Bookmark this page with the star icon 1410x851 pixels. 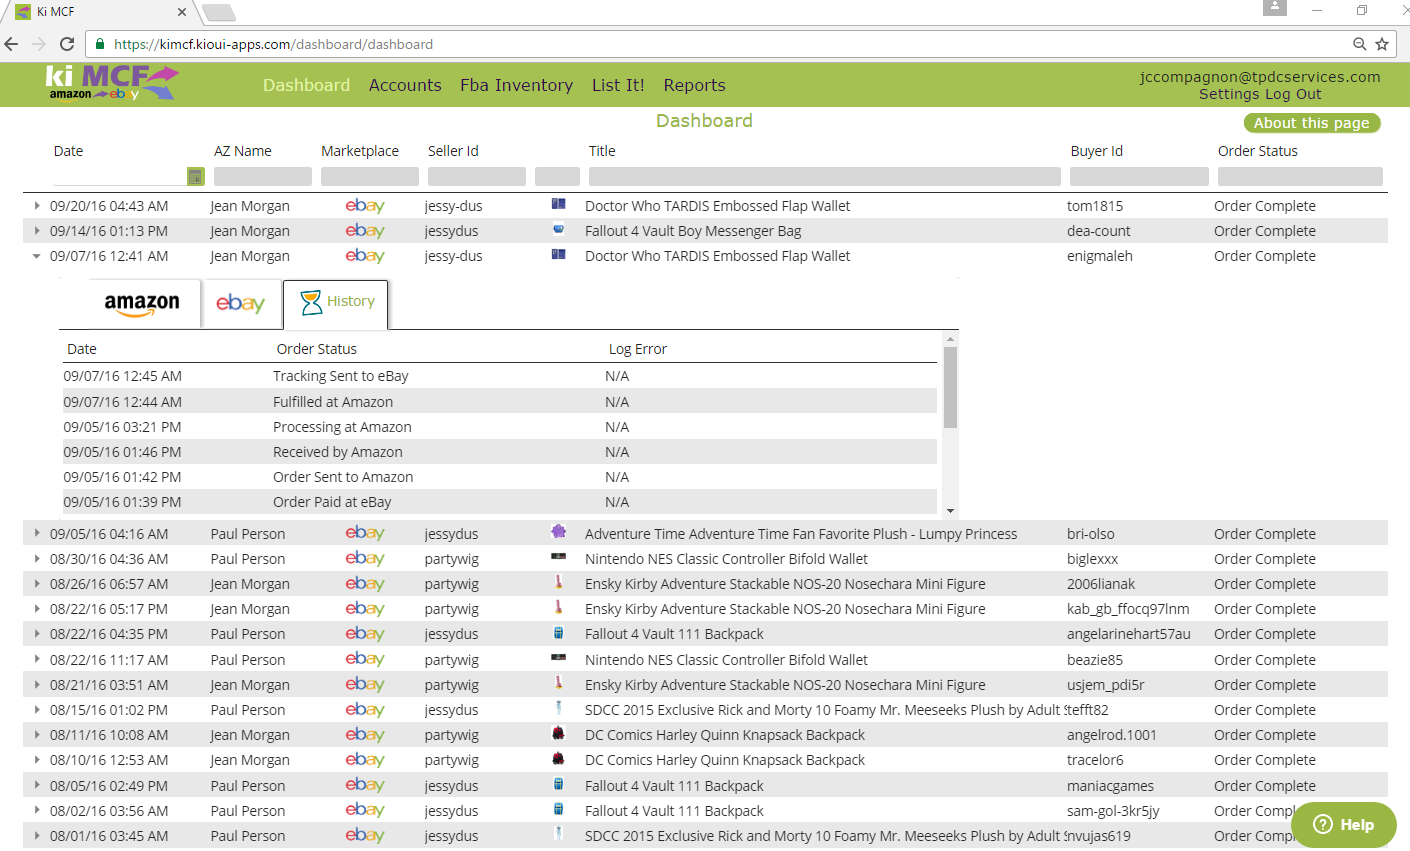click(1382, 44)
